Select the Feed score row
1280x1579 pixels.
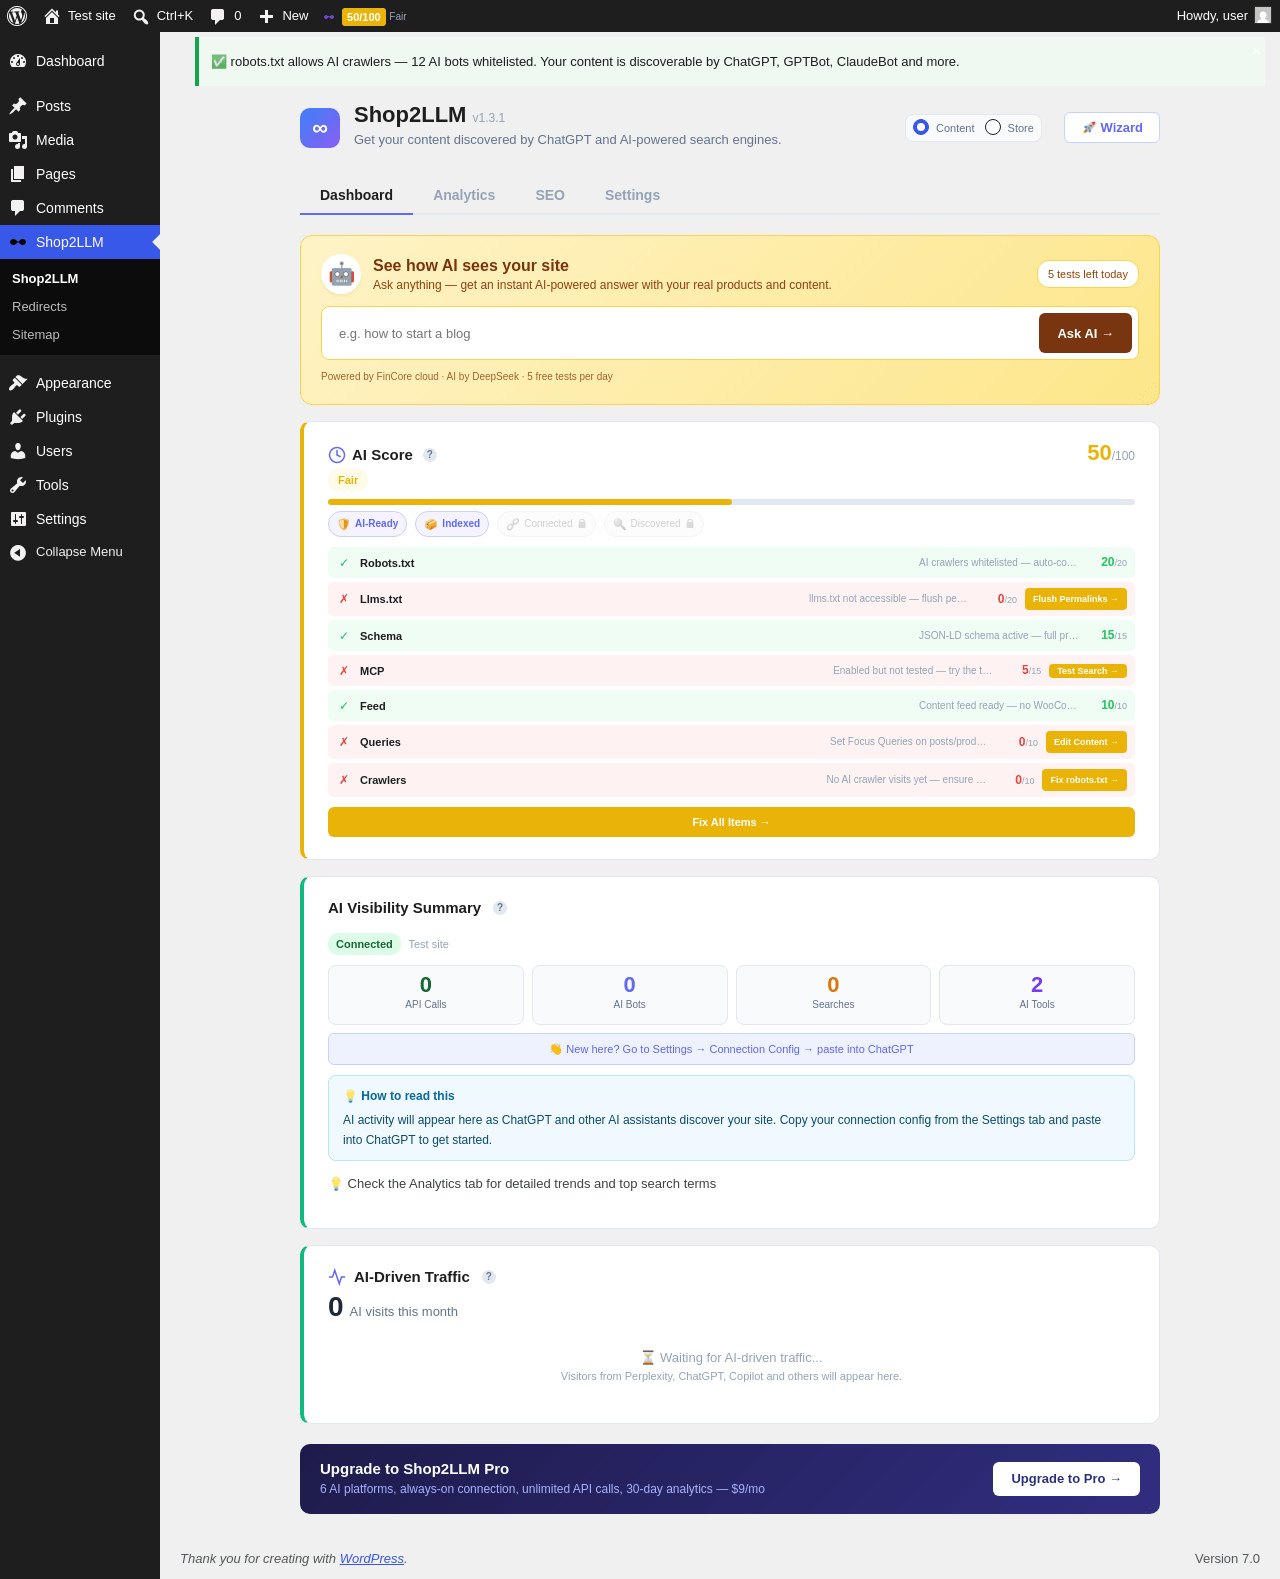[x=731, y=706]
